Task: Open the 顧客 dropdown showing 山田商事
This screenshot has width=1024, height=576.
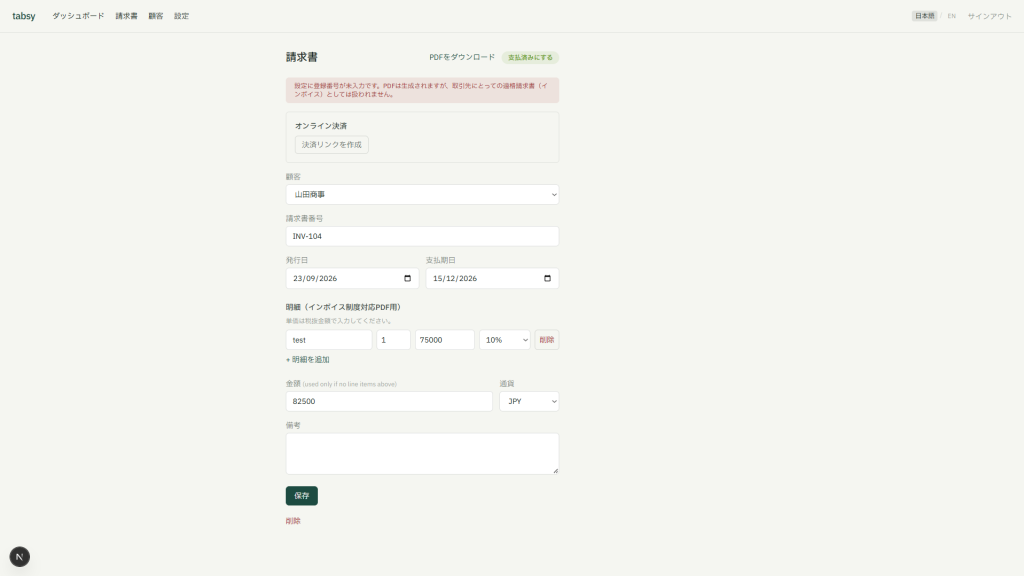Action: [x=423, y=195]
